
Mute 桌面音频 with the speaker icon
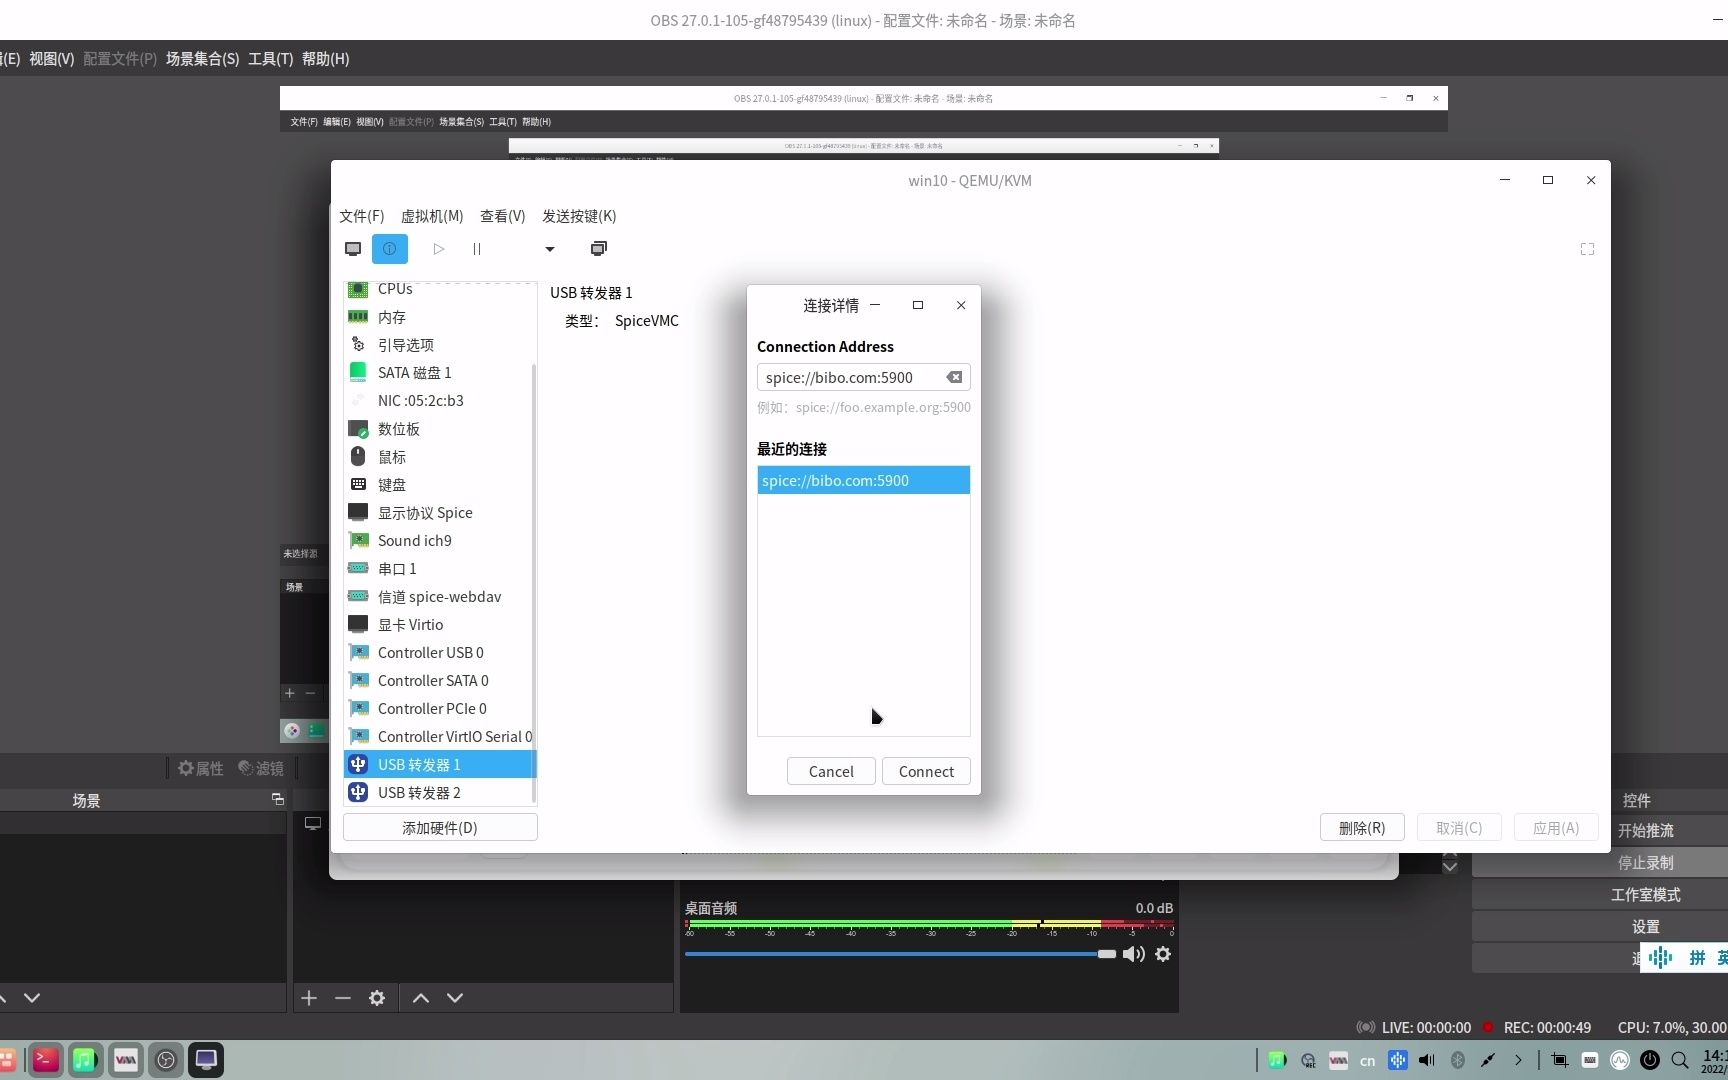[1134, 954]
